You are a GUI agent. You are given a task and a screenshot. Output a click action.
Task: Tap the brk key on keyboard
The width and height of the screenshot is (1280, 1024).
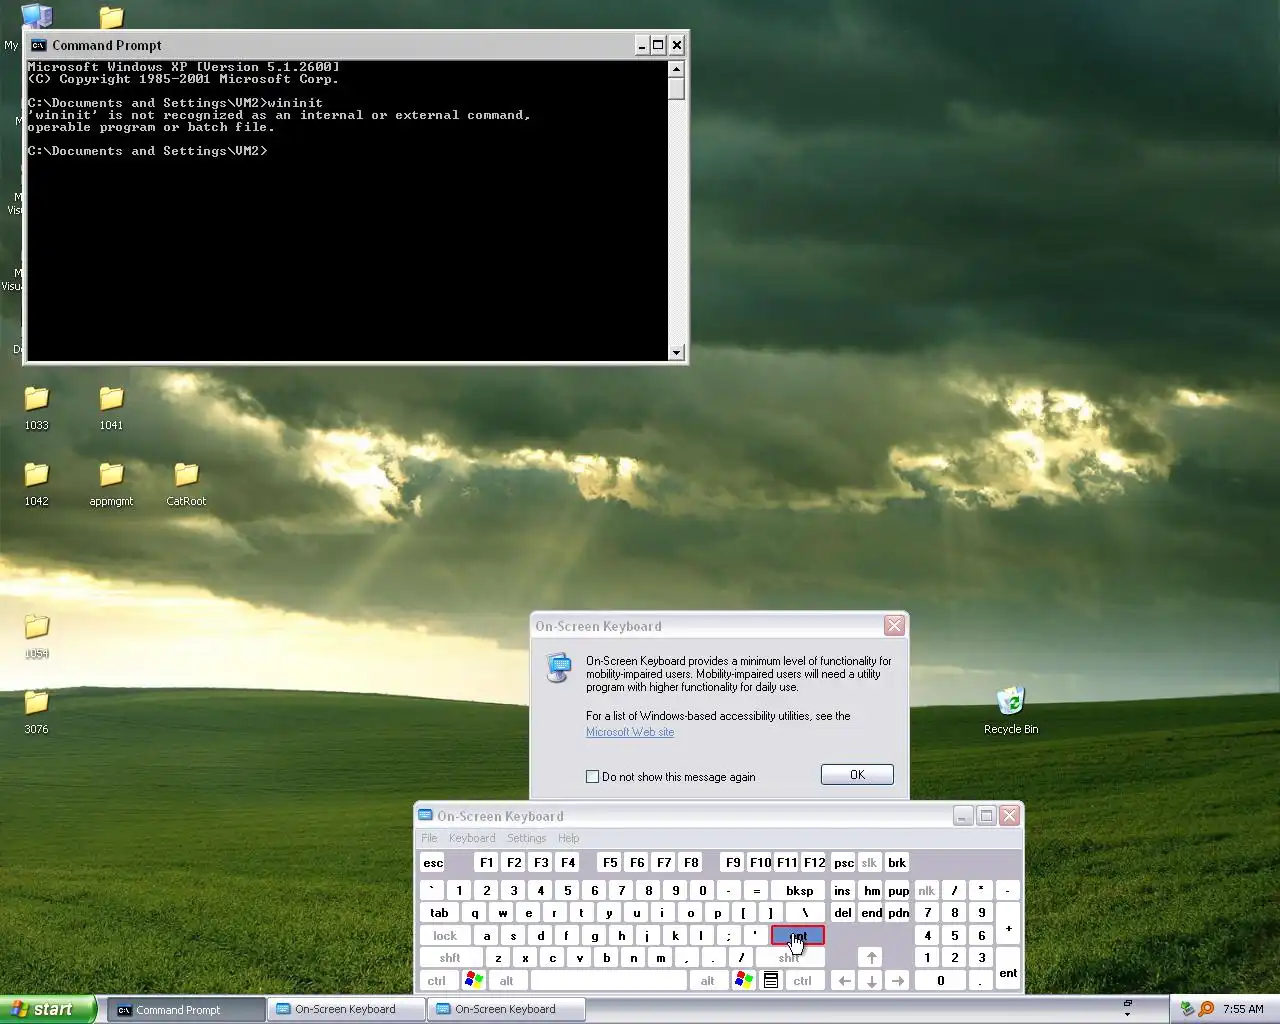[x=897, y=863]
